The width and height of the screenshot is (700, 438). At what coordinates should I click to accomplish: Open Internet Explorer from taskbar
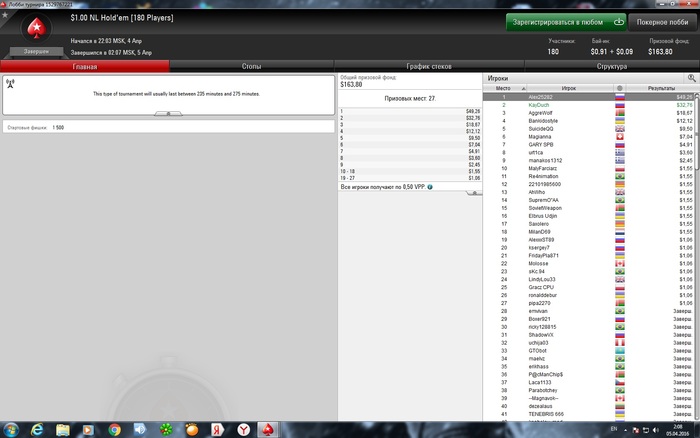pyautogui.click(x=37, y=430)
